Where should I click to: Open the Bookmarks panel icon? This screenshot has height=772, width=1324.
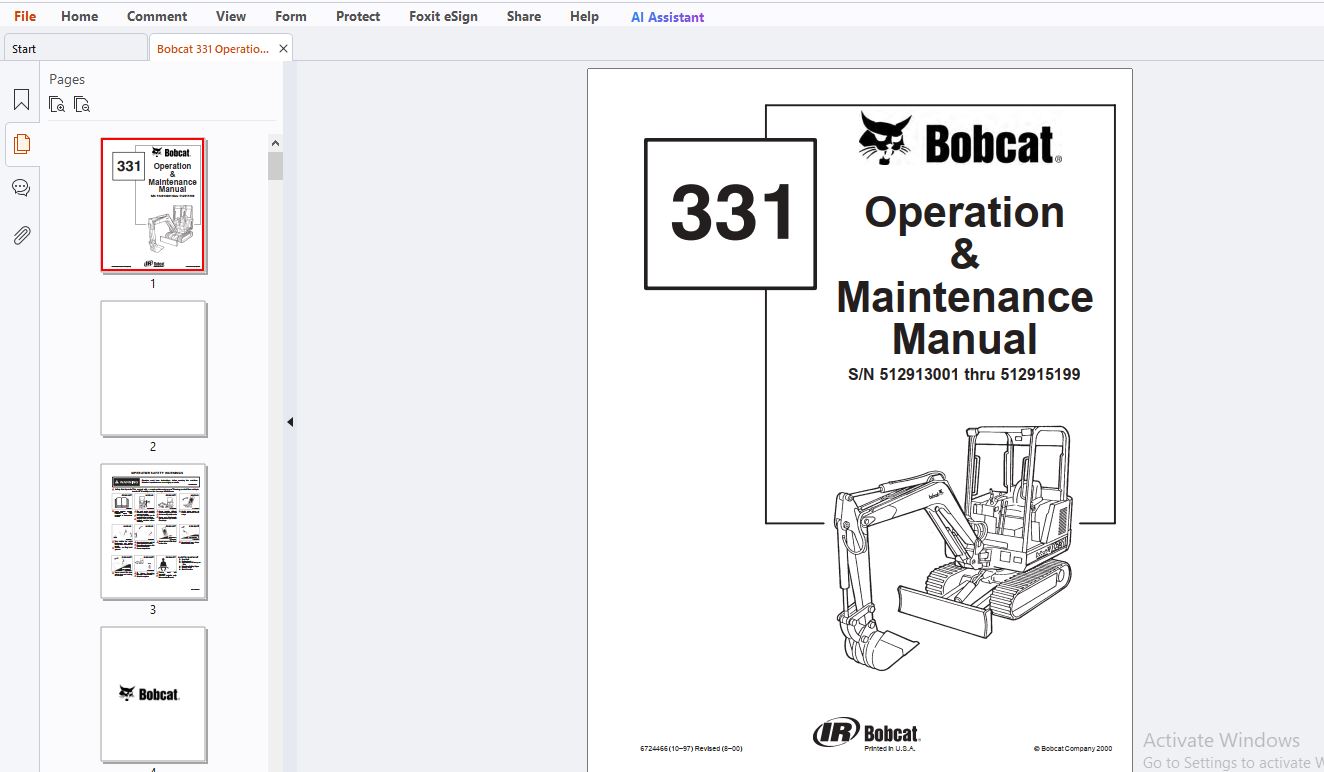click(x=21, y=100)
